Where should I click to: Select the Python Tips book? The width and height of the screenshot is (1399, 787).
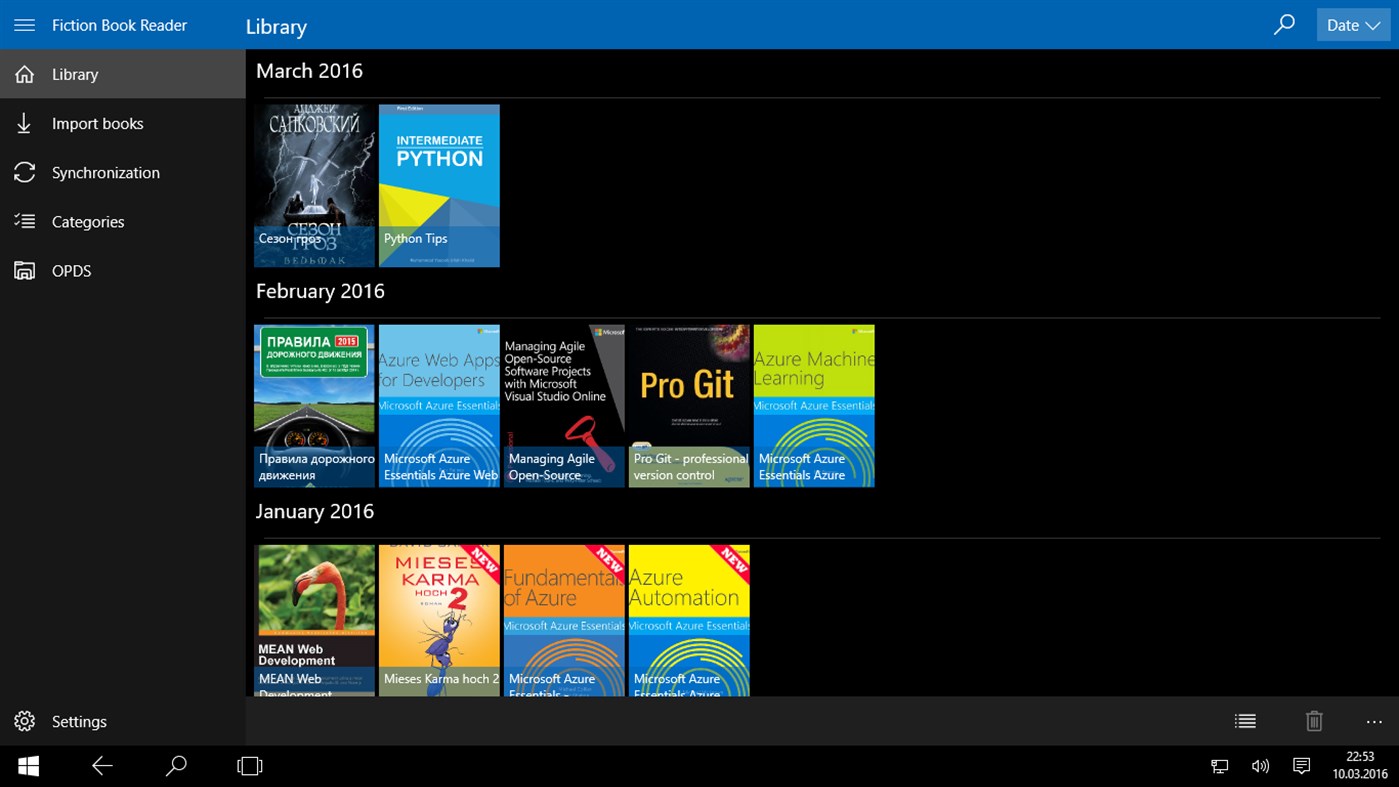tap(438, 185)
